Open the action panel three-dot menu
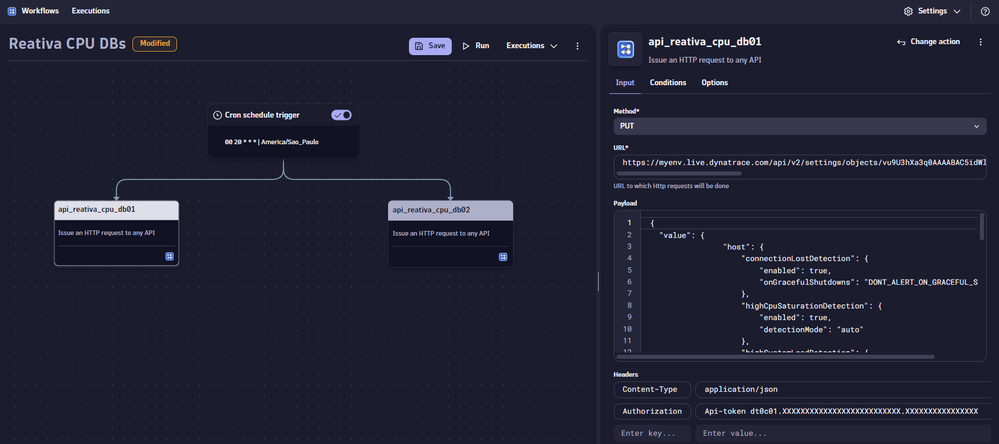999x444 pixels. (x=980, y=42)
